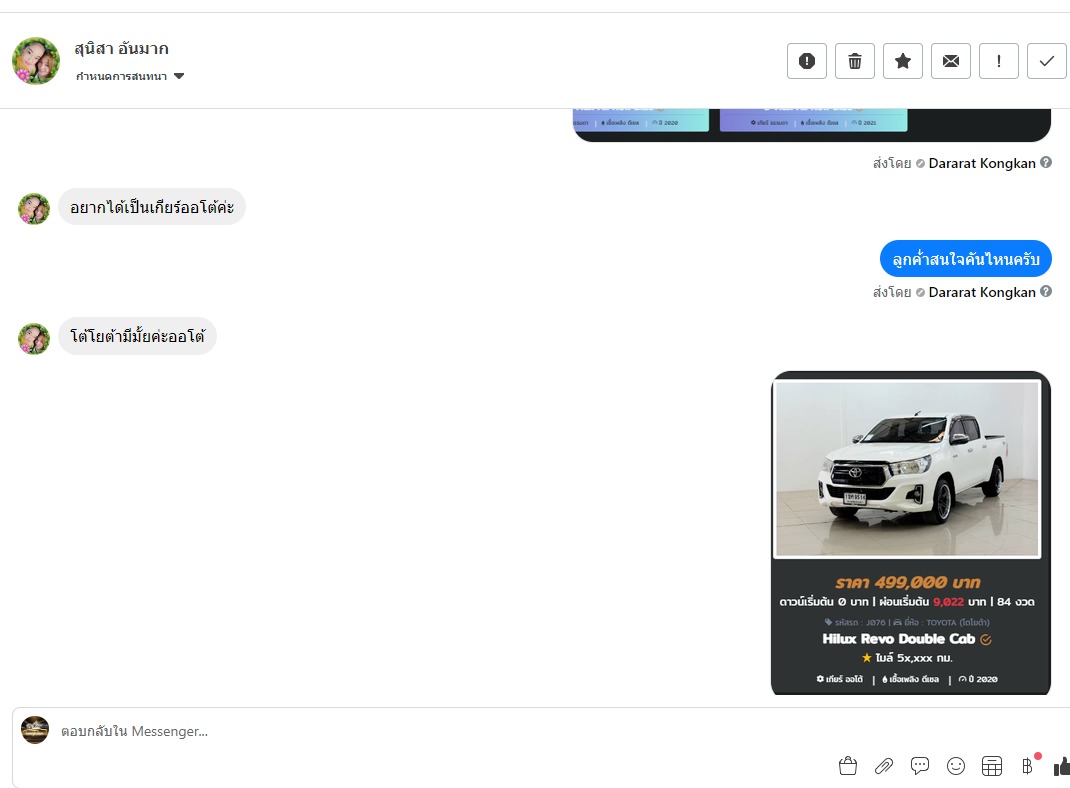Open partially visible car cards image at top
This screenshot has height=788, width=1070.
[812, 125]
